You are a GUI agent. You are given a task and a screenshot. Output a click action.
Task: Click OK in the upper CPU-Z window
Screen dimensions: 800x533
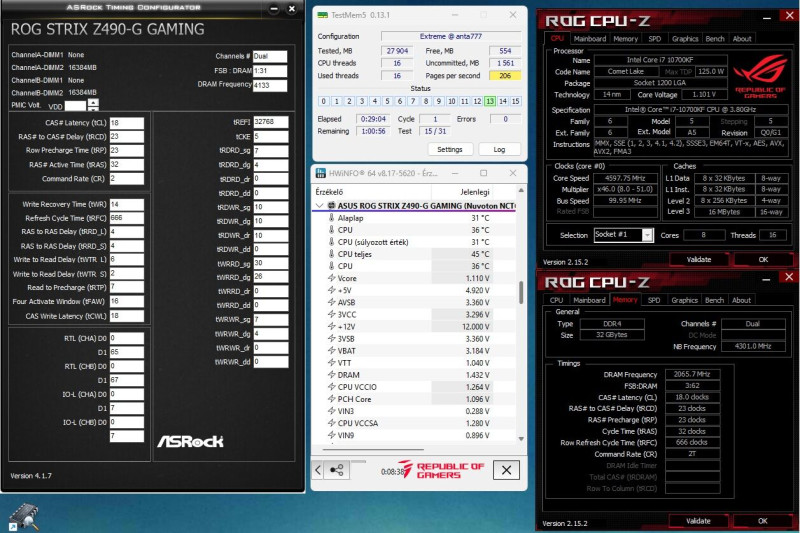point(763,259)
